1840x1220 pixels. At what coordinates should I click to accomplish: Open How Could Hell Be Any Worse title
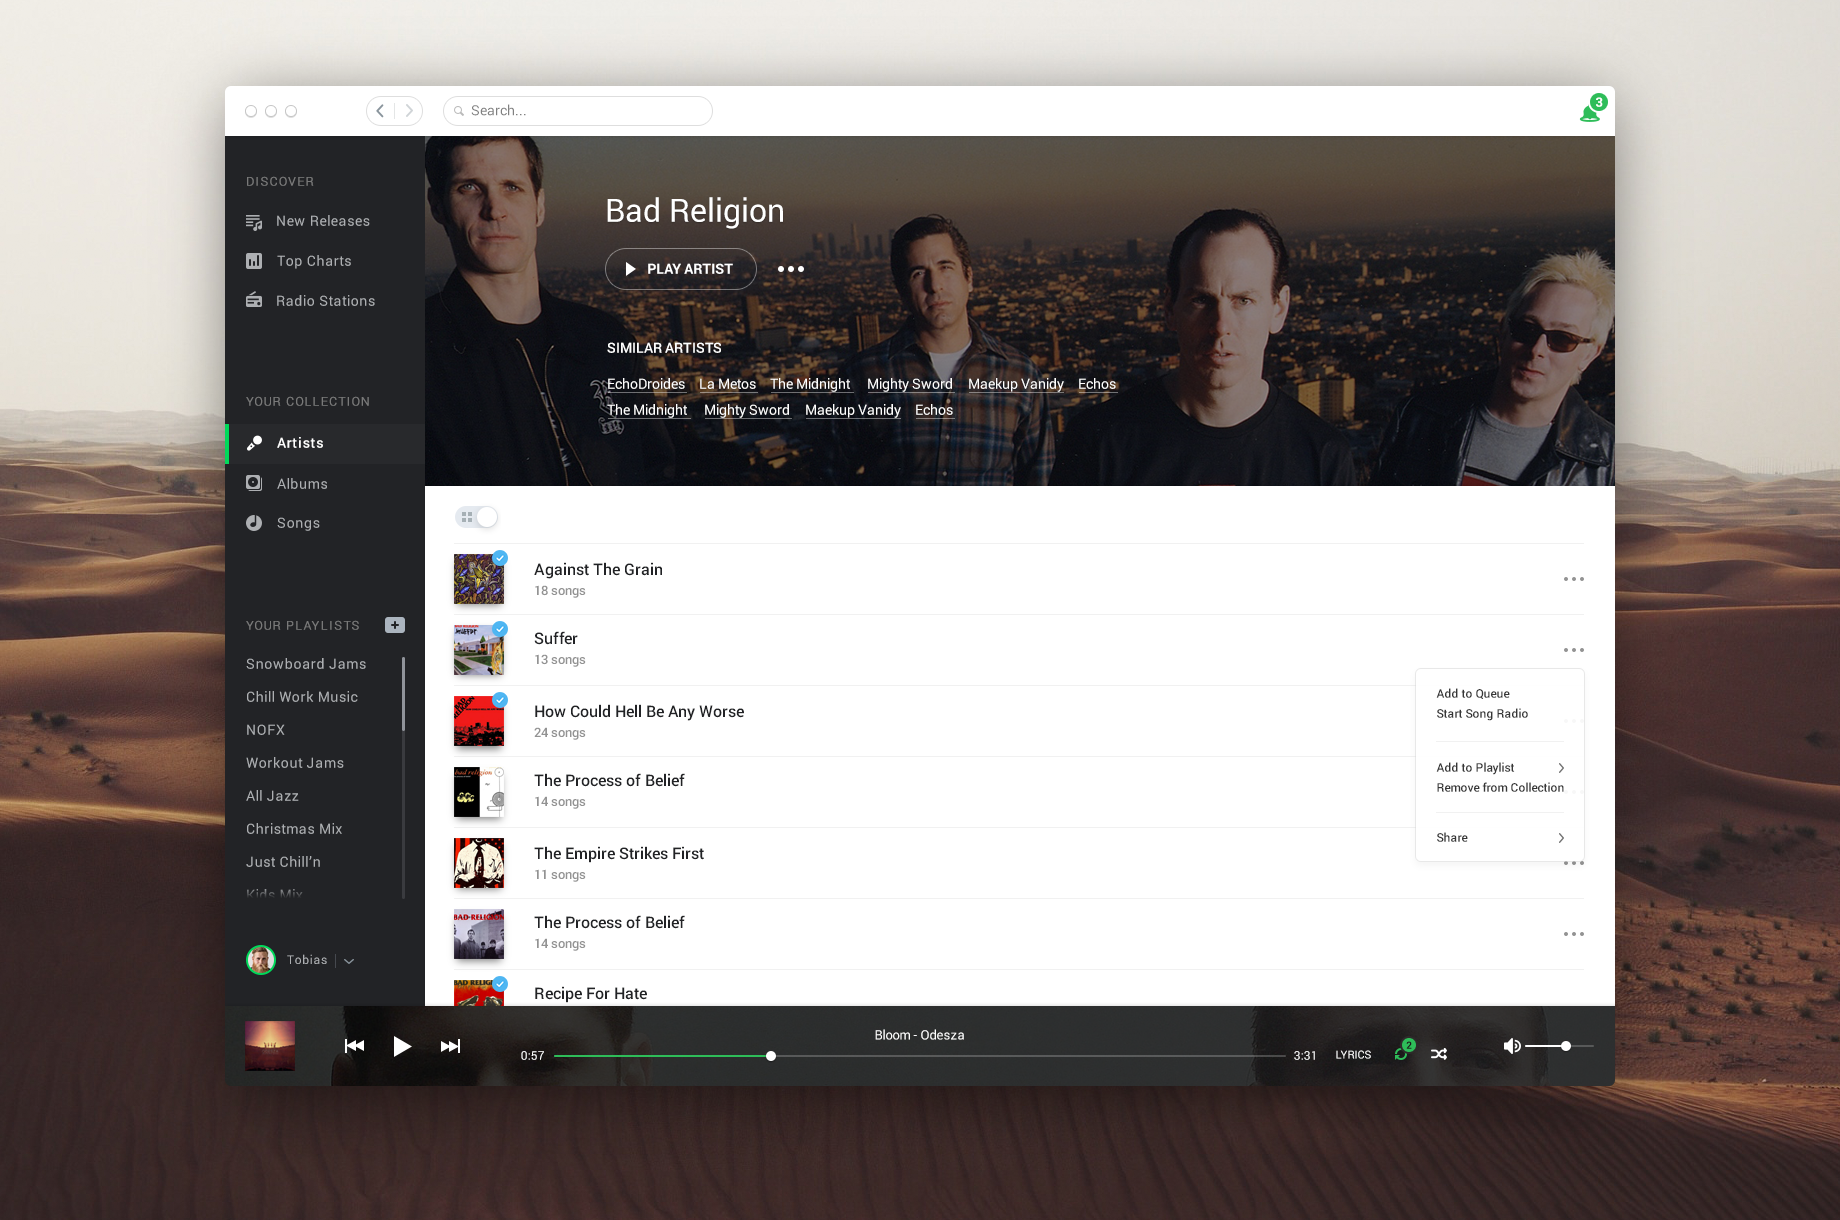click(639, 711)
